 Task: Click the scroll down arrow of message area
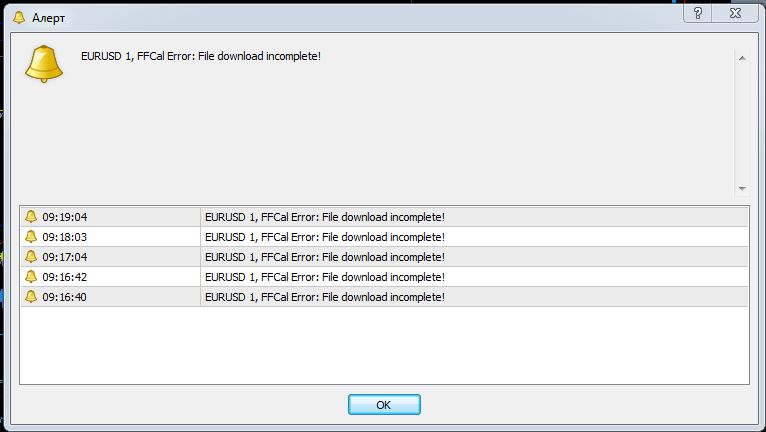742,189
